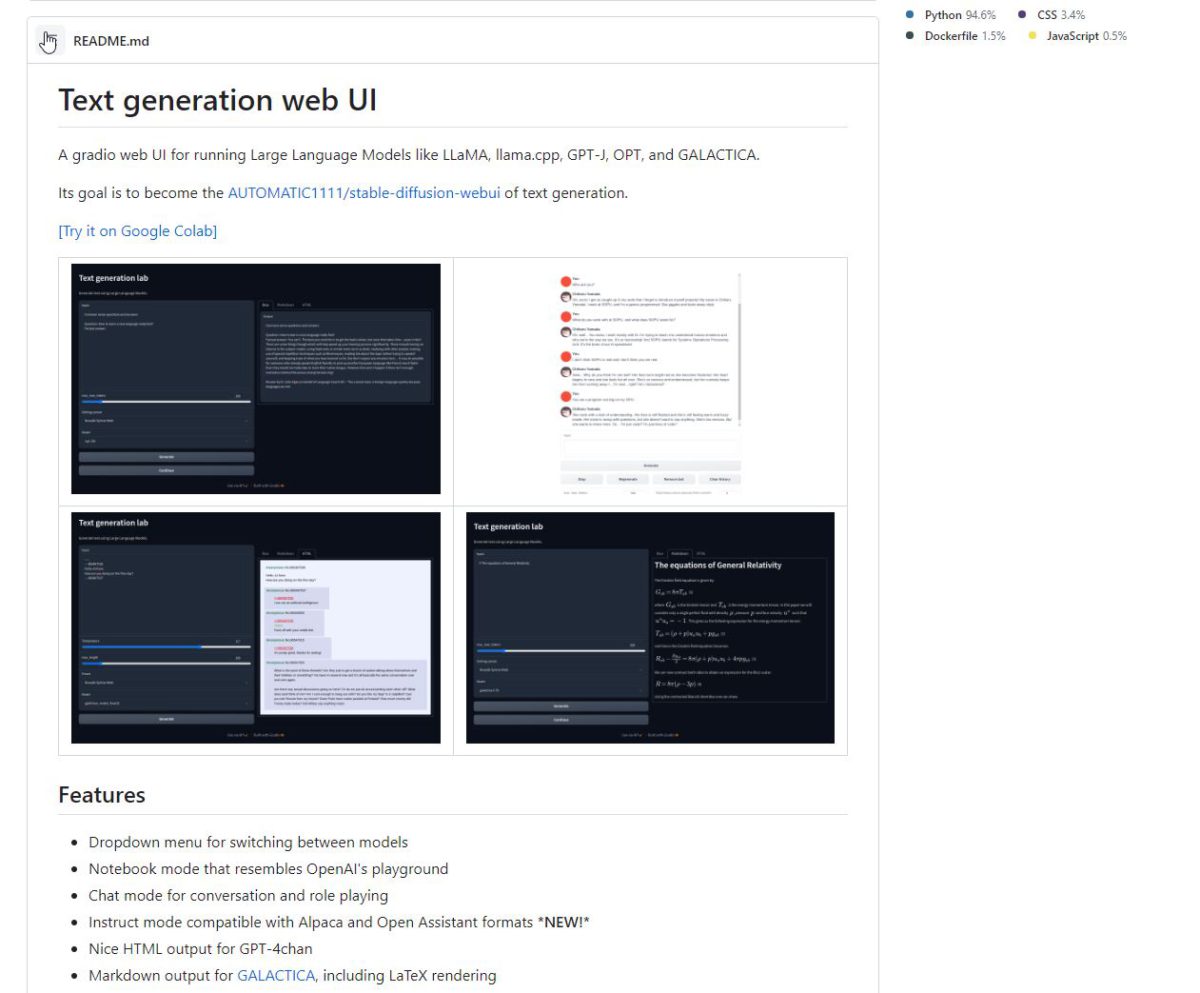Click Generate button in the top-left screenshot

pos(166,457)
